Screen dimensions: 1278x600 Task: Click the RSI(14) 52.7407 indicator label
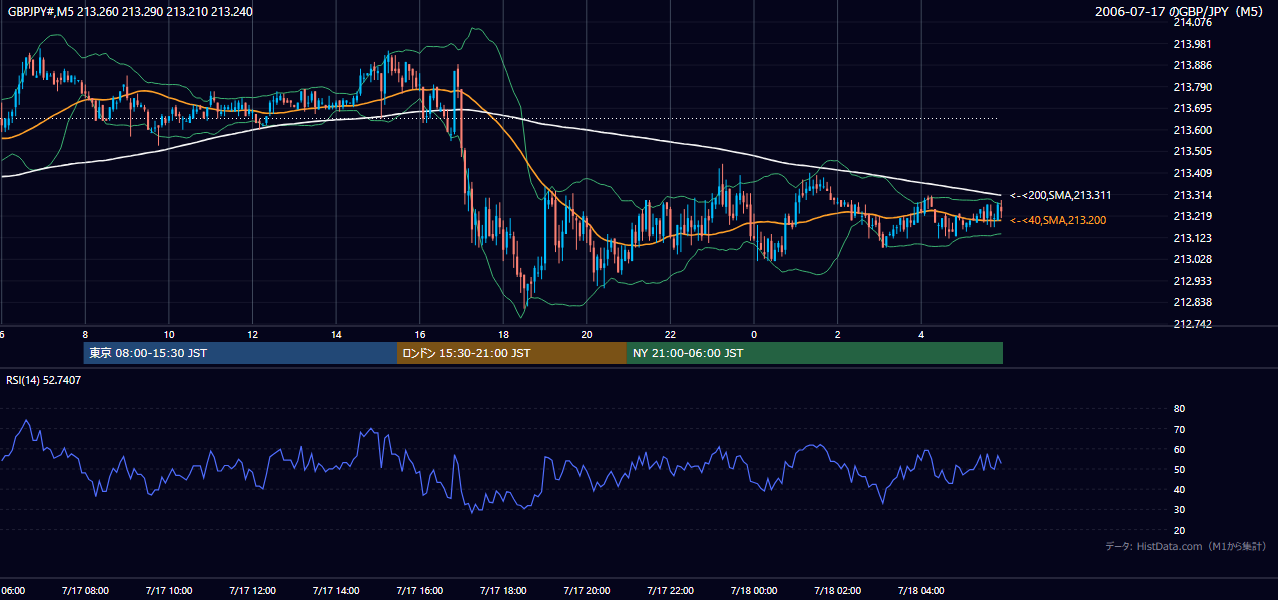44,380
